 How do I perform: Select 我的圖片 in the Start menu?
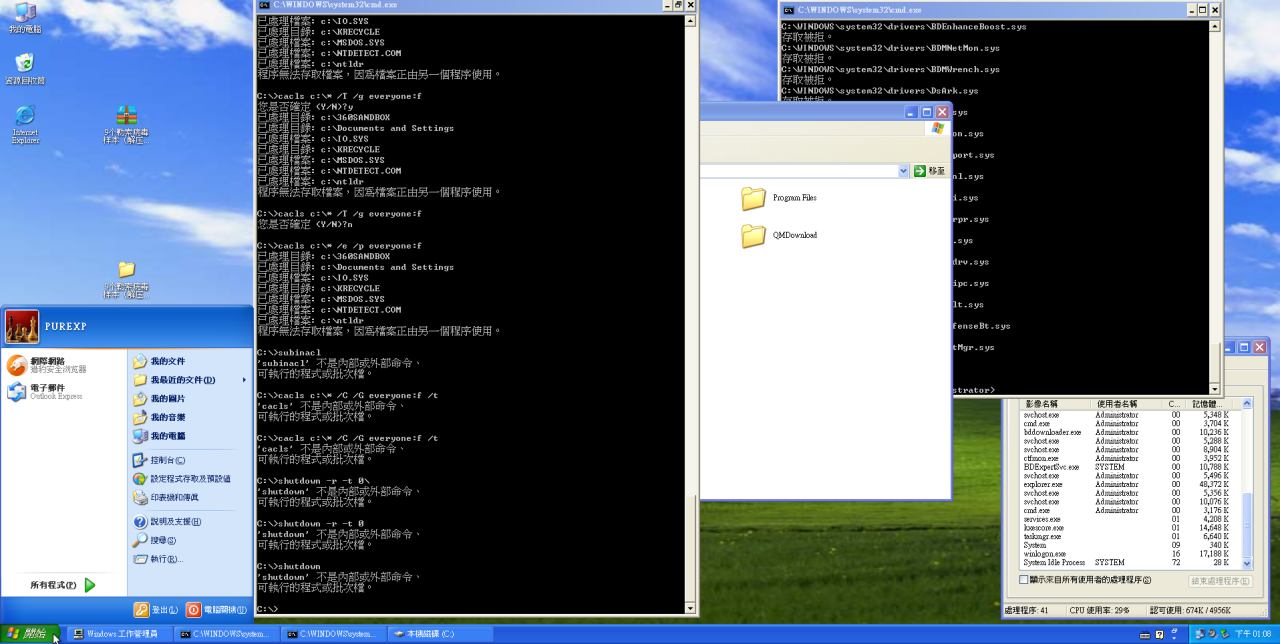(167, 399)
